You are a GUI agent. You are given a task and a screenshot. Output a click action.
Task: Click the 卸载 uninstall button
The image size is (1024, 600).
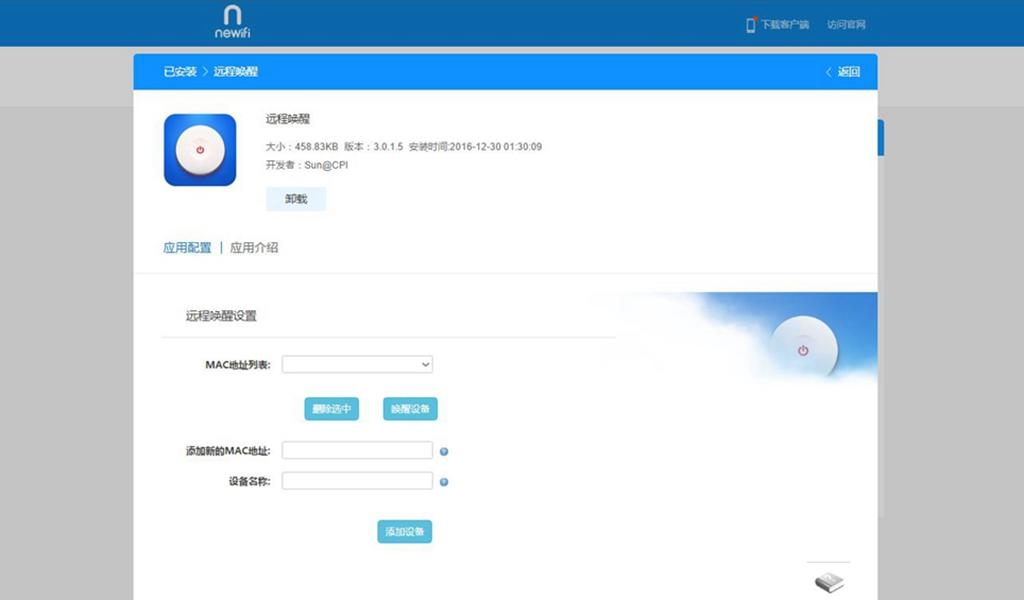[x=295, y=198]
